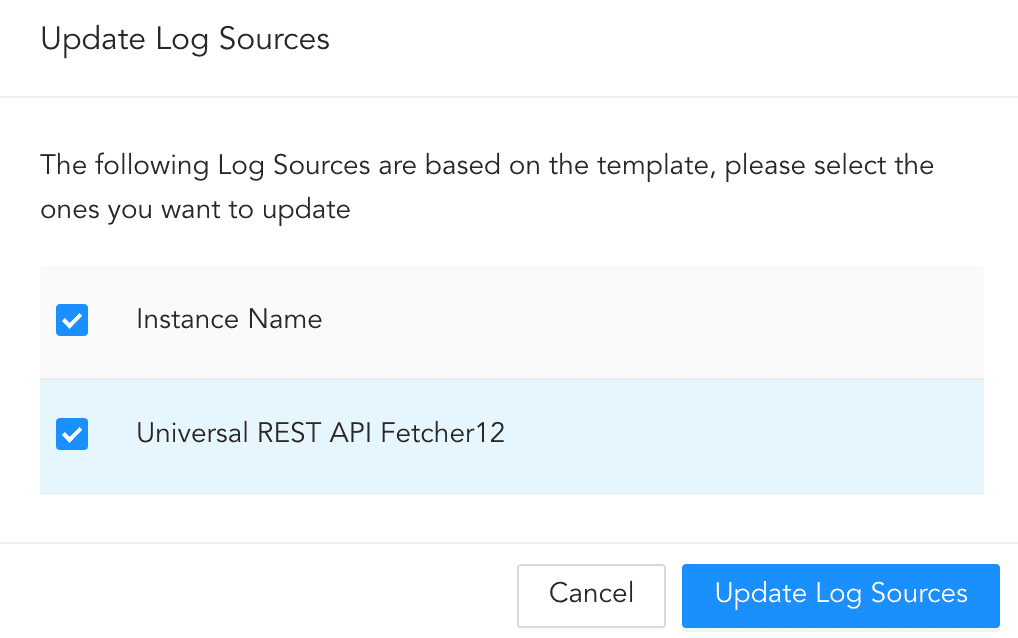Click the checkmark icon in the header row
The width and height of the screenshot is (1018, 638).
72,320
